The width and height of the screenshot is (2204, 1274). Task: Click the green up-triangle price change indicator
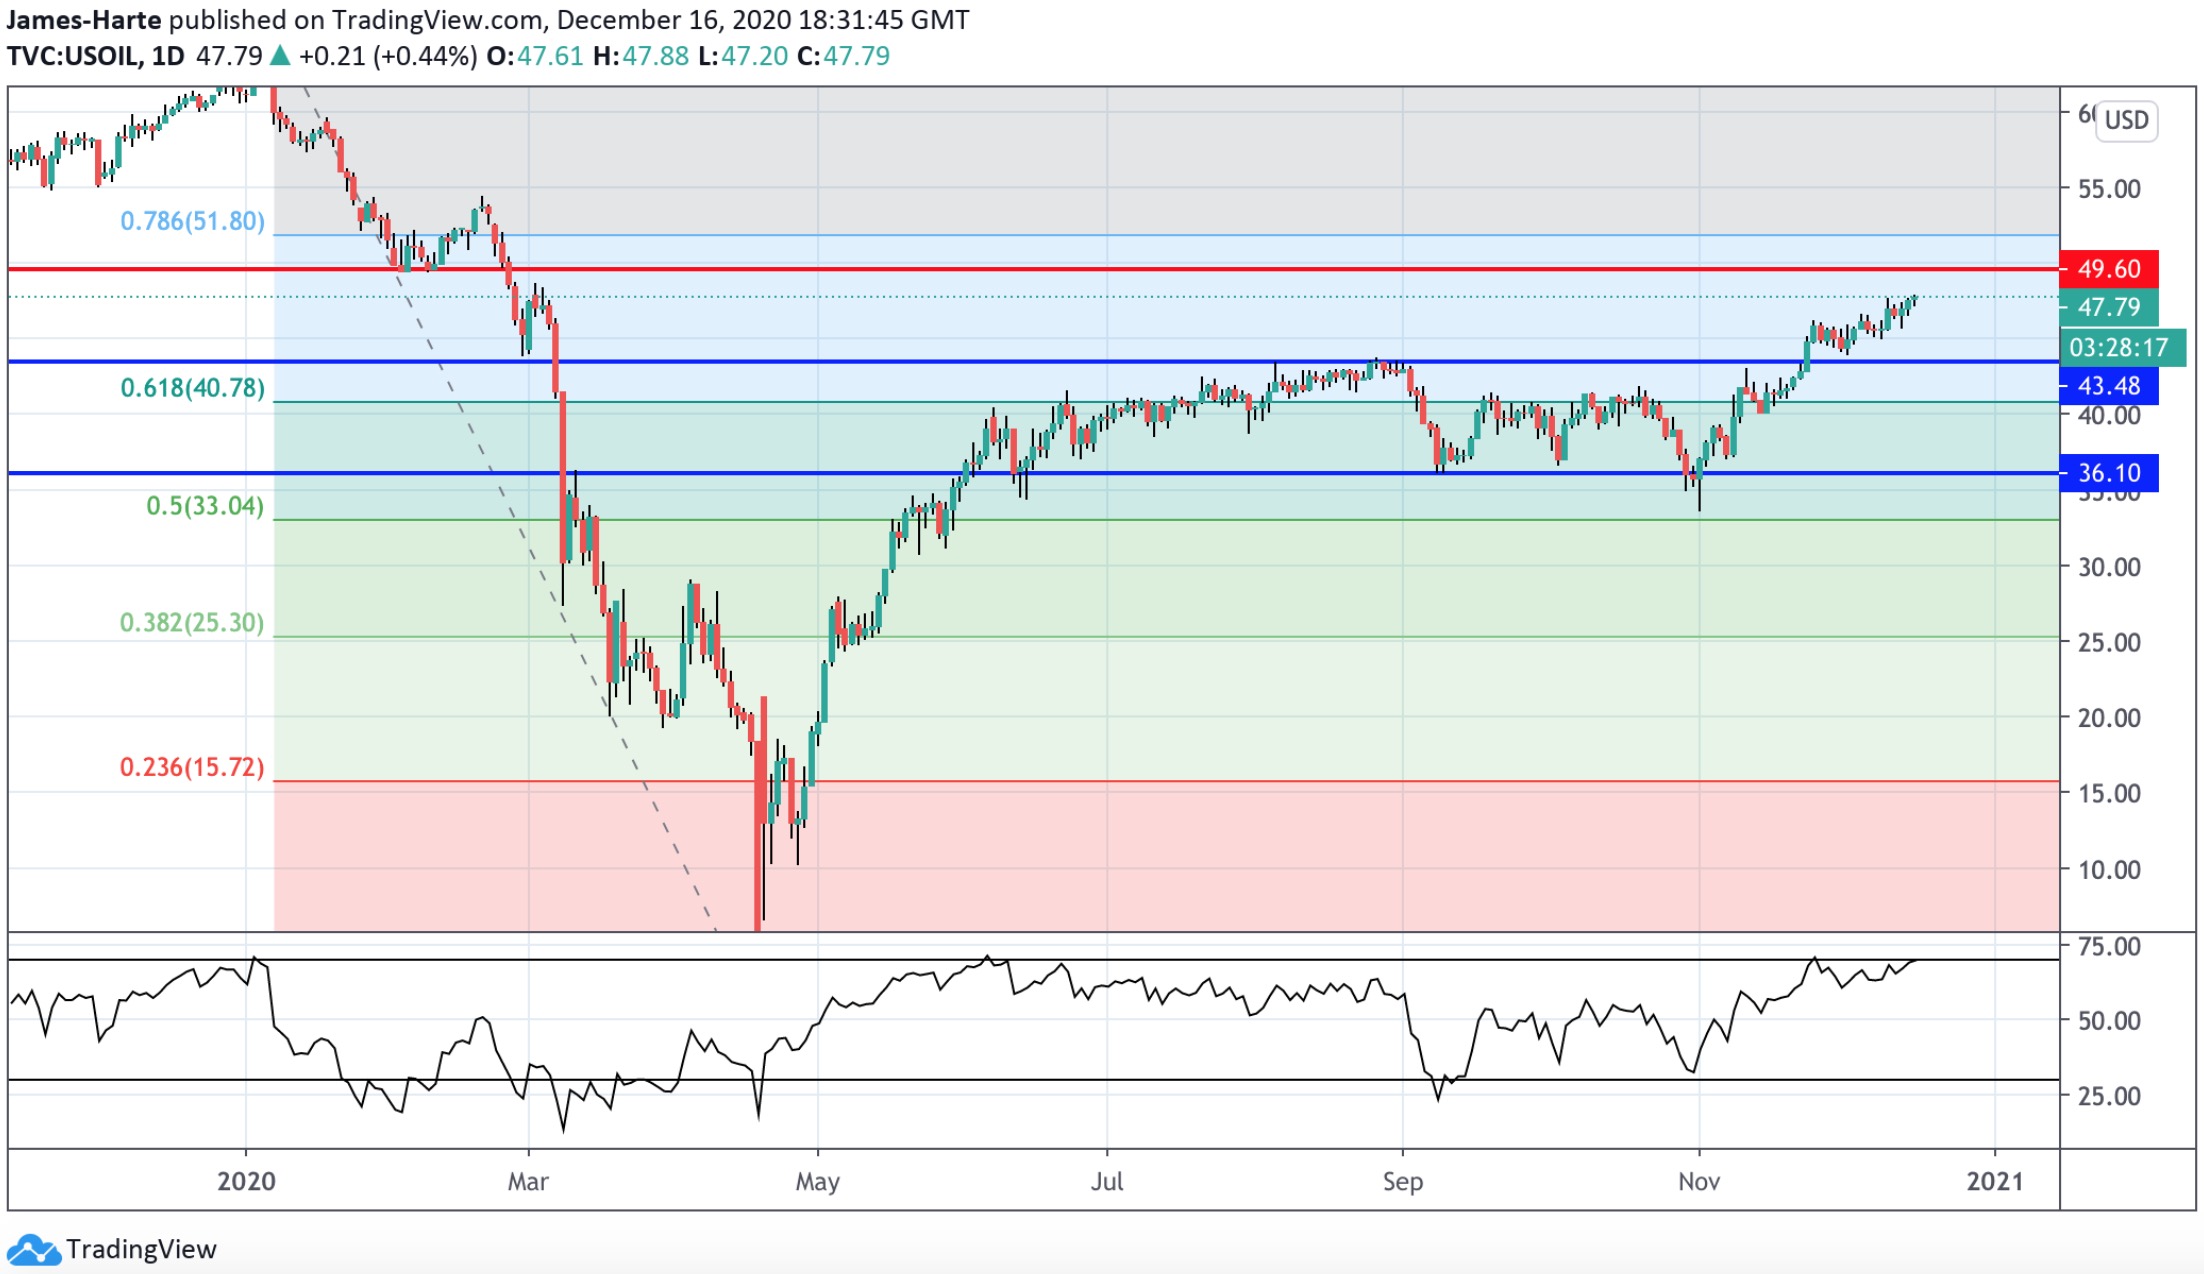coord(281,56)
